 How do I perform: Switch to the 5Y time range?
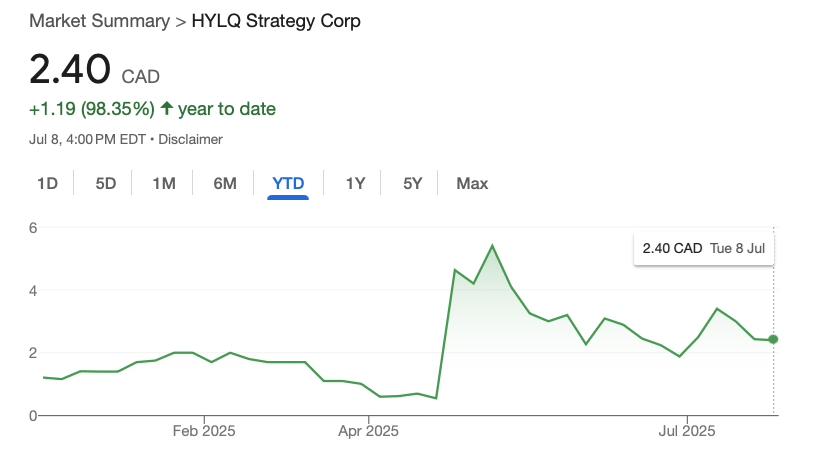coord(413,183)
